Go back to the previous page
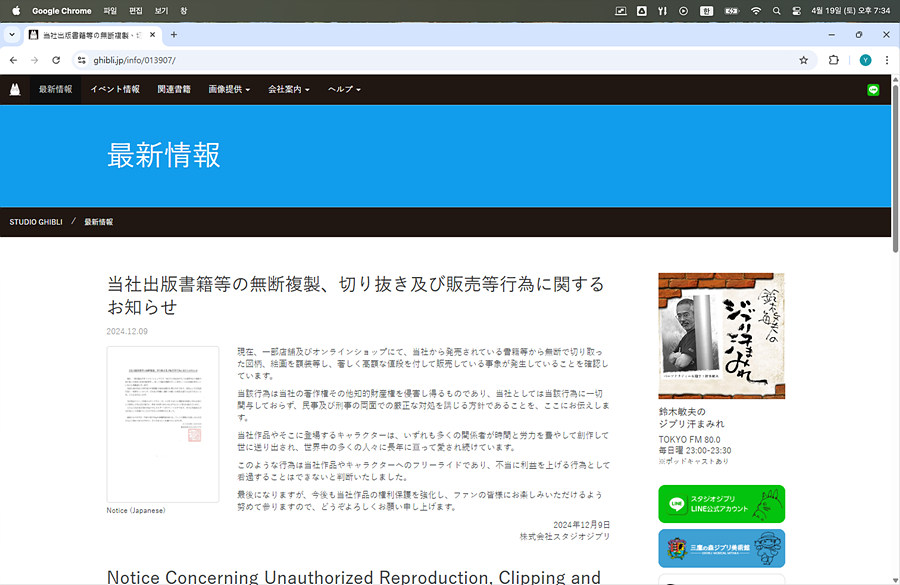This screenshot has height=585, width=900. click(x=13, y=60)
